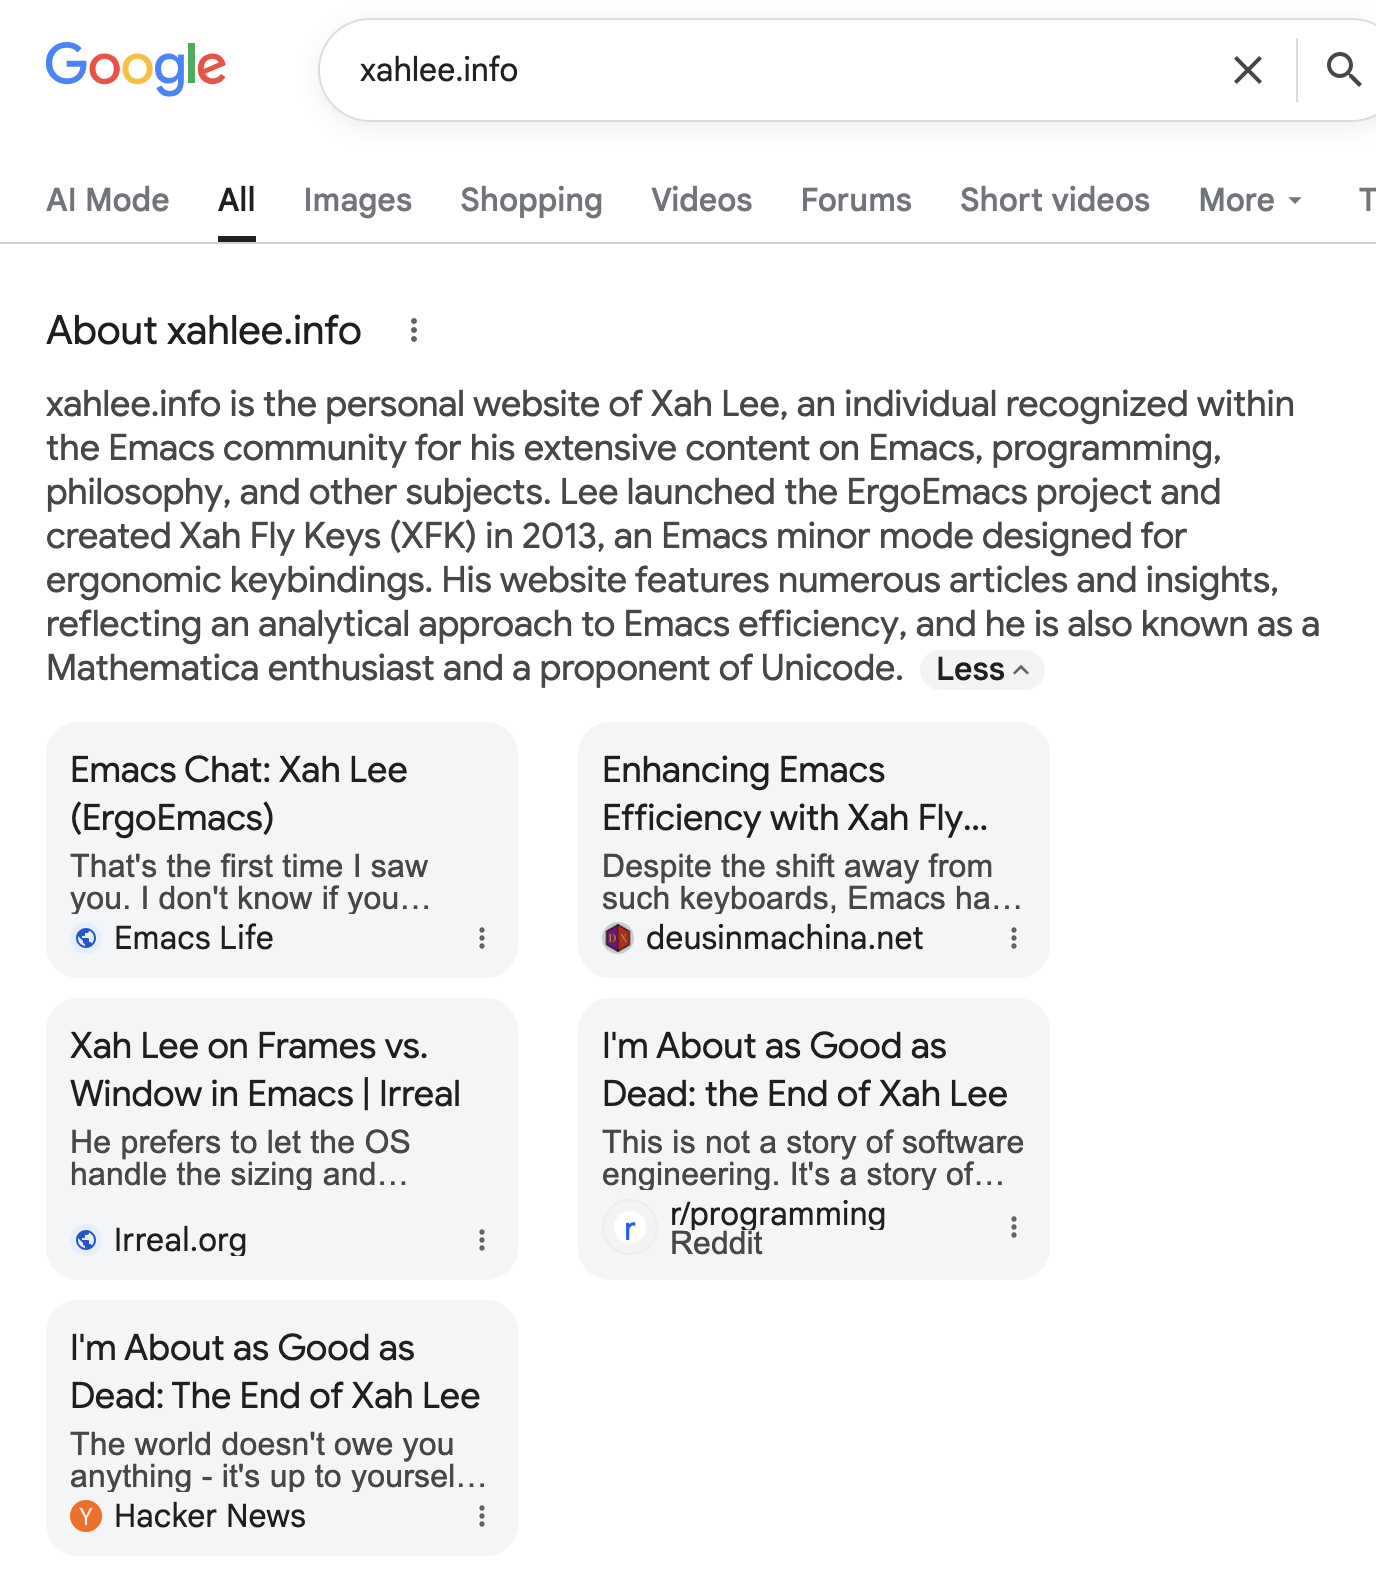Viewport: 1376px width, 1570px height.
Task: Click the Hacker News source name
Action: point(210,1516)
